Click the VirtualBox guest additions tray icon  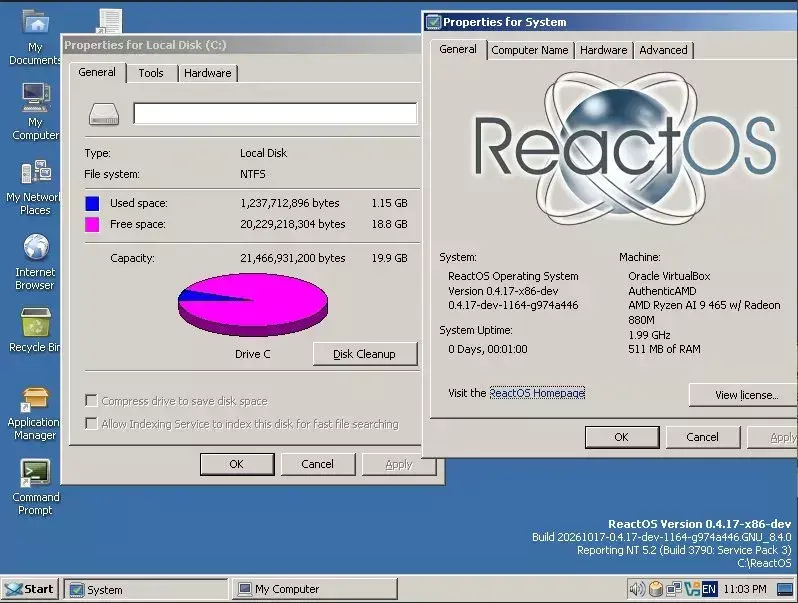click(692, 589)
